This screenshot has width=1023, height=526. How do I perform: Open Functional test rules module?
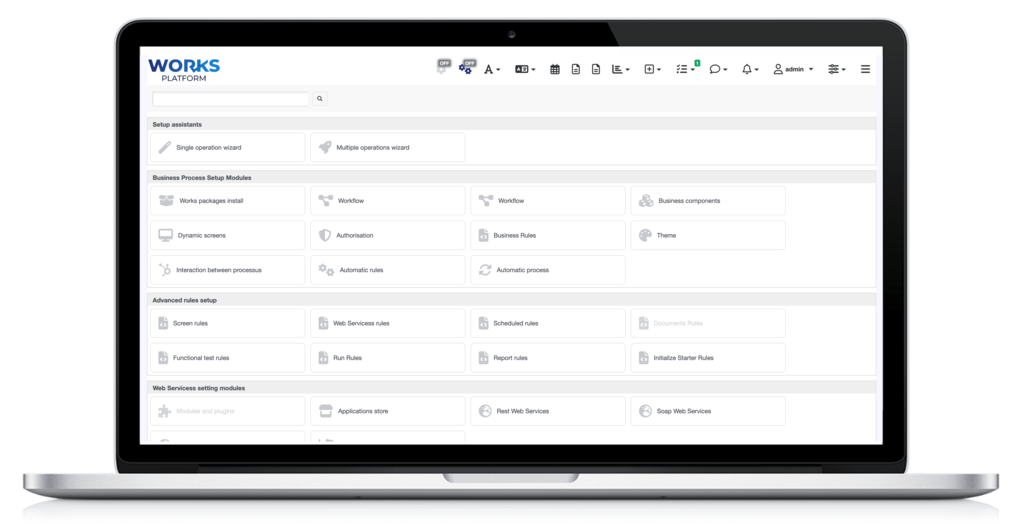click(227, 358)
